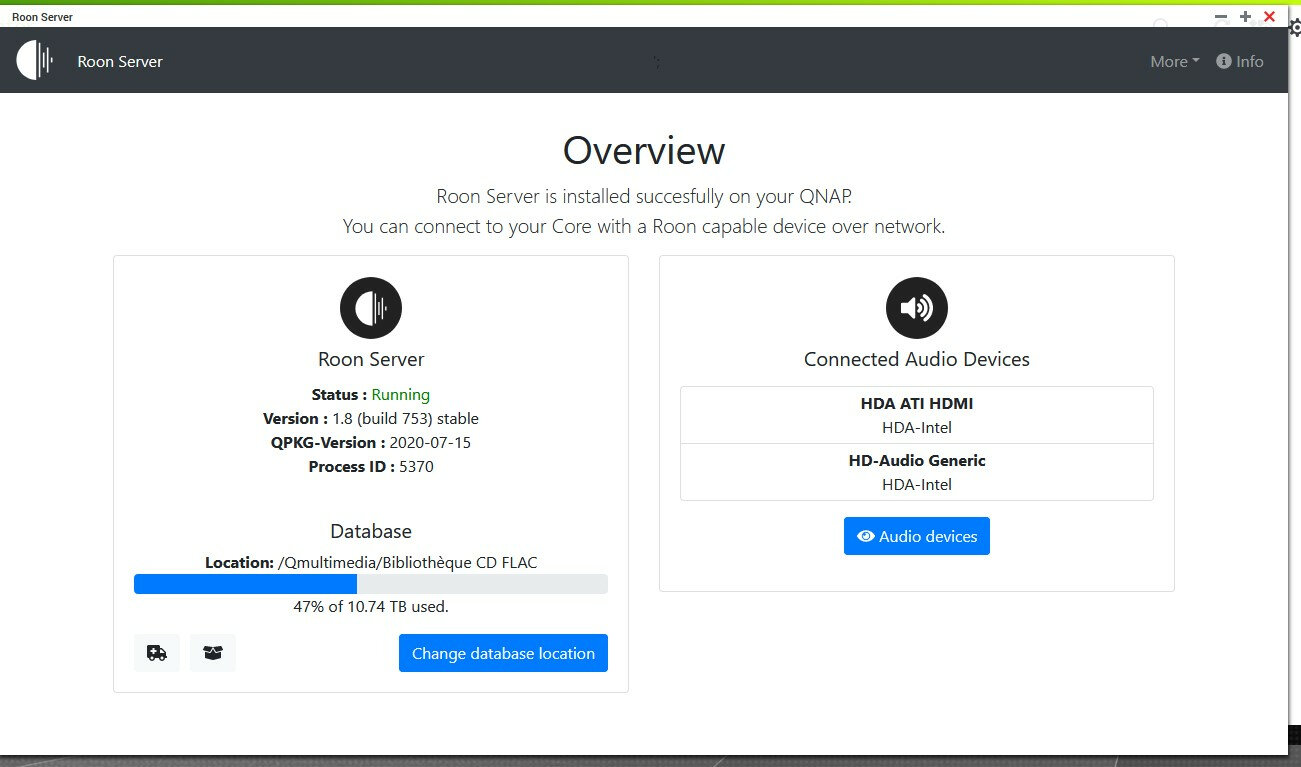Click the database location path /Qmultimedia/Bibliothèque CD FLAC
1301x767 pixels.
(x=407, y=562)
